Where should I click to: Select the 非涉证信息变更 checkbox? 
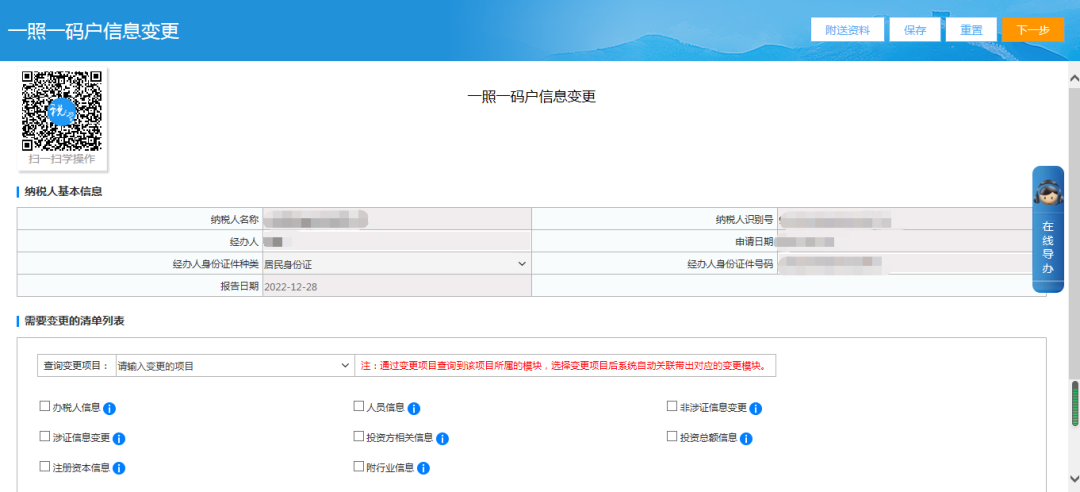click(x=672, y=407)
